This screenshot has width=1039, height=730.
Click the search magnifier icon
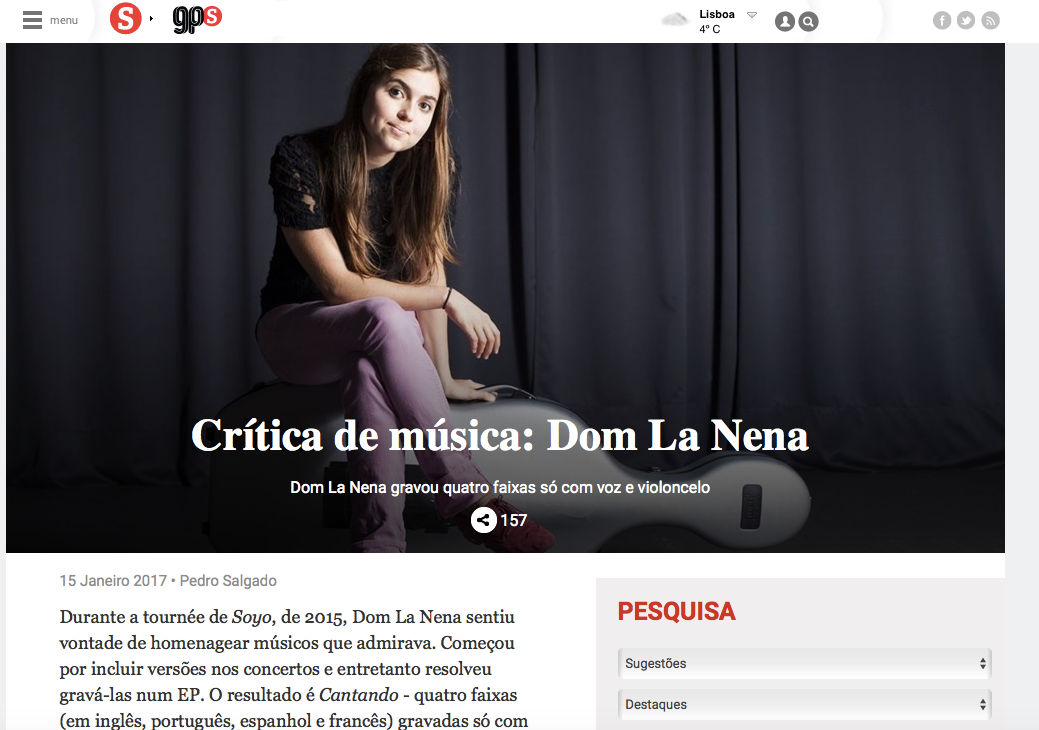tap(808, 22)
